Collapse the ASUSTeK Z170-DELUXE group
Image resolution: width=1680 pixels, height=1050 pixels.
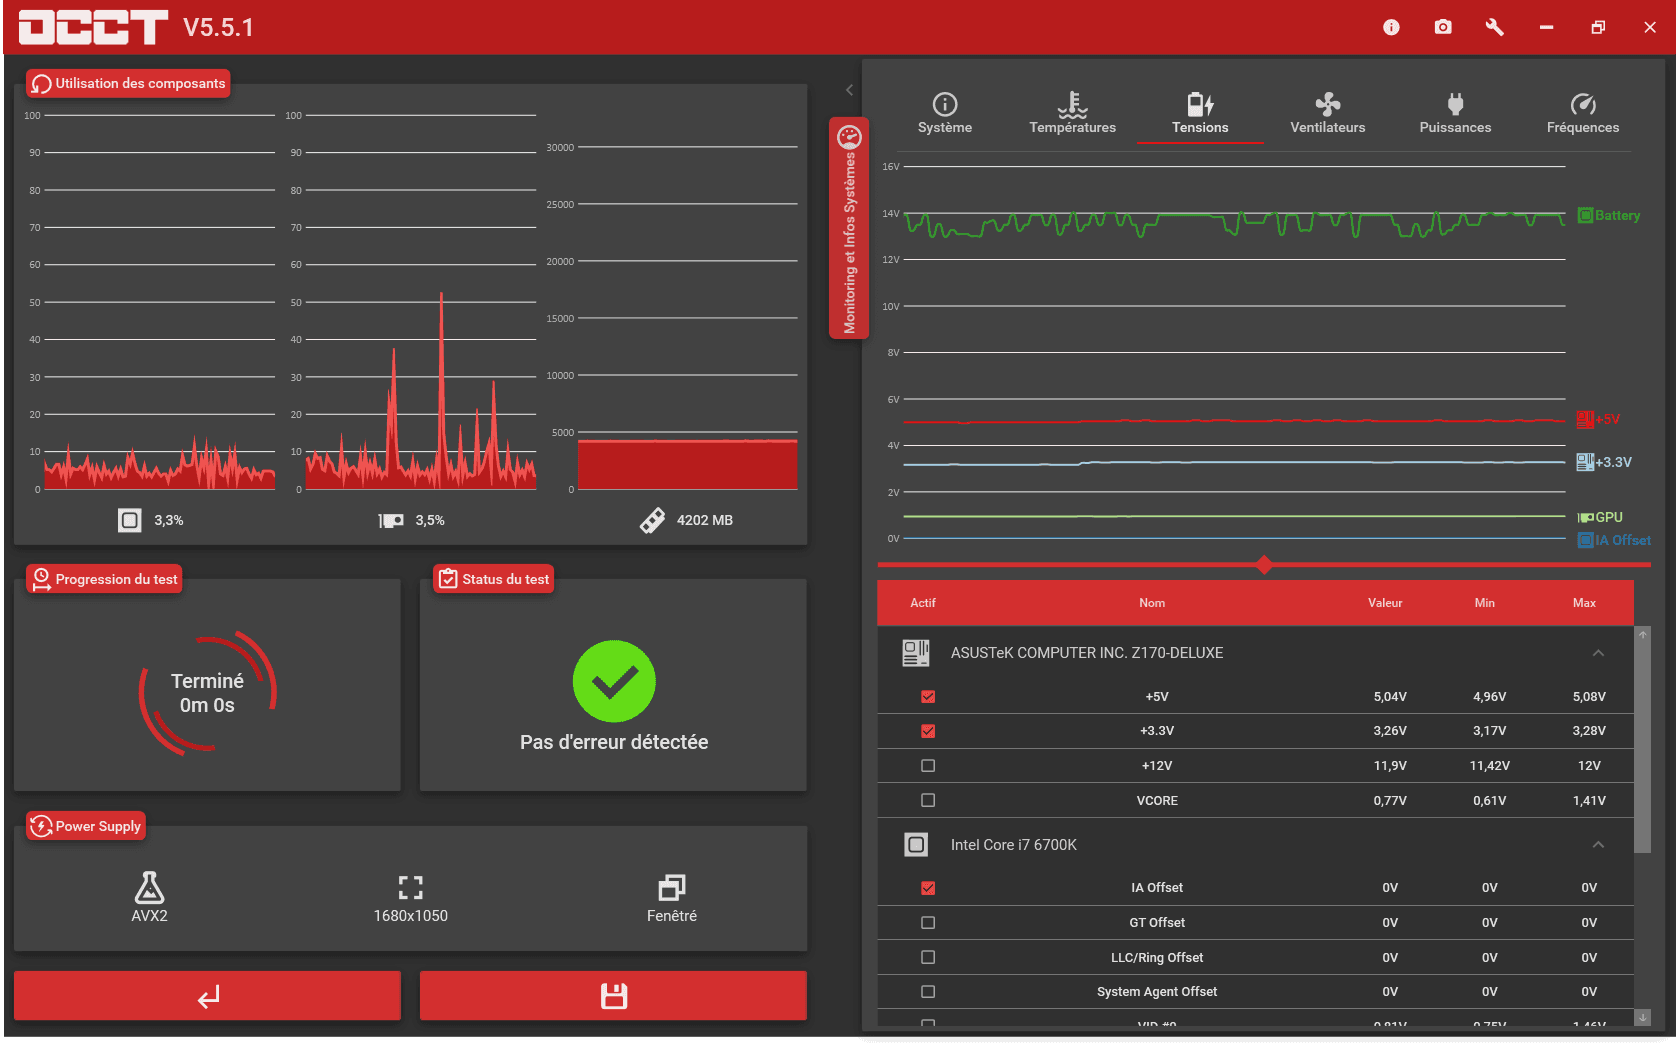(1598, 653)
